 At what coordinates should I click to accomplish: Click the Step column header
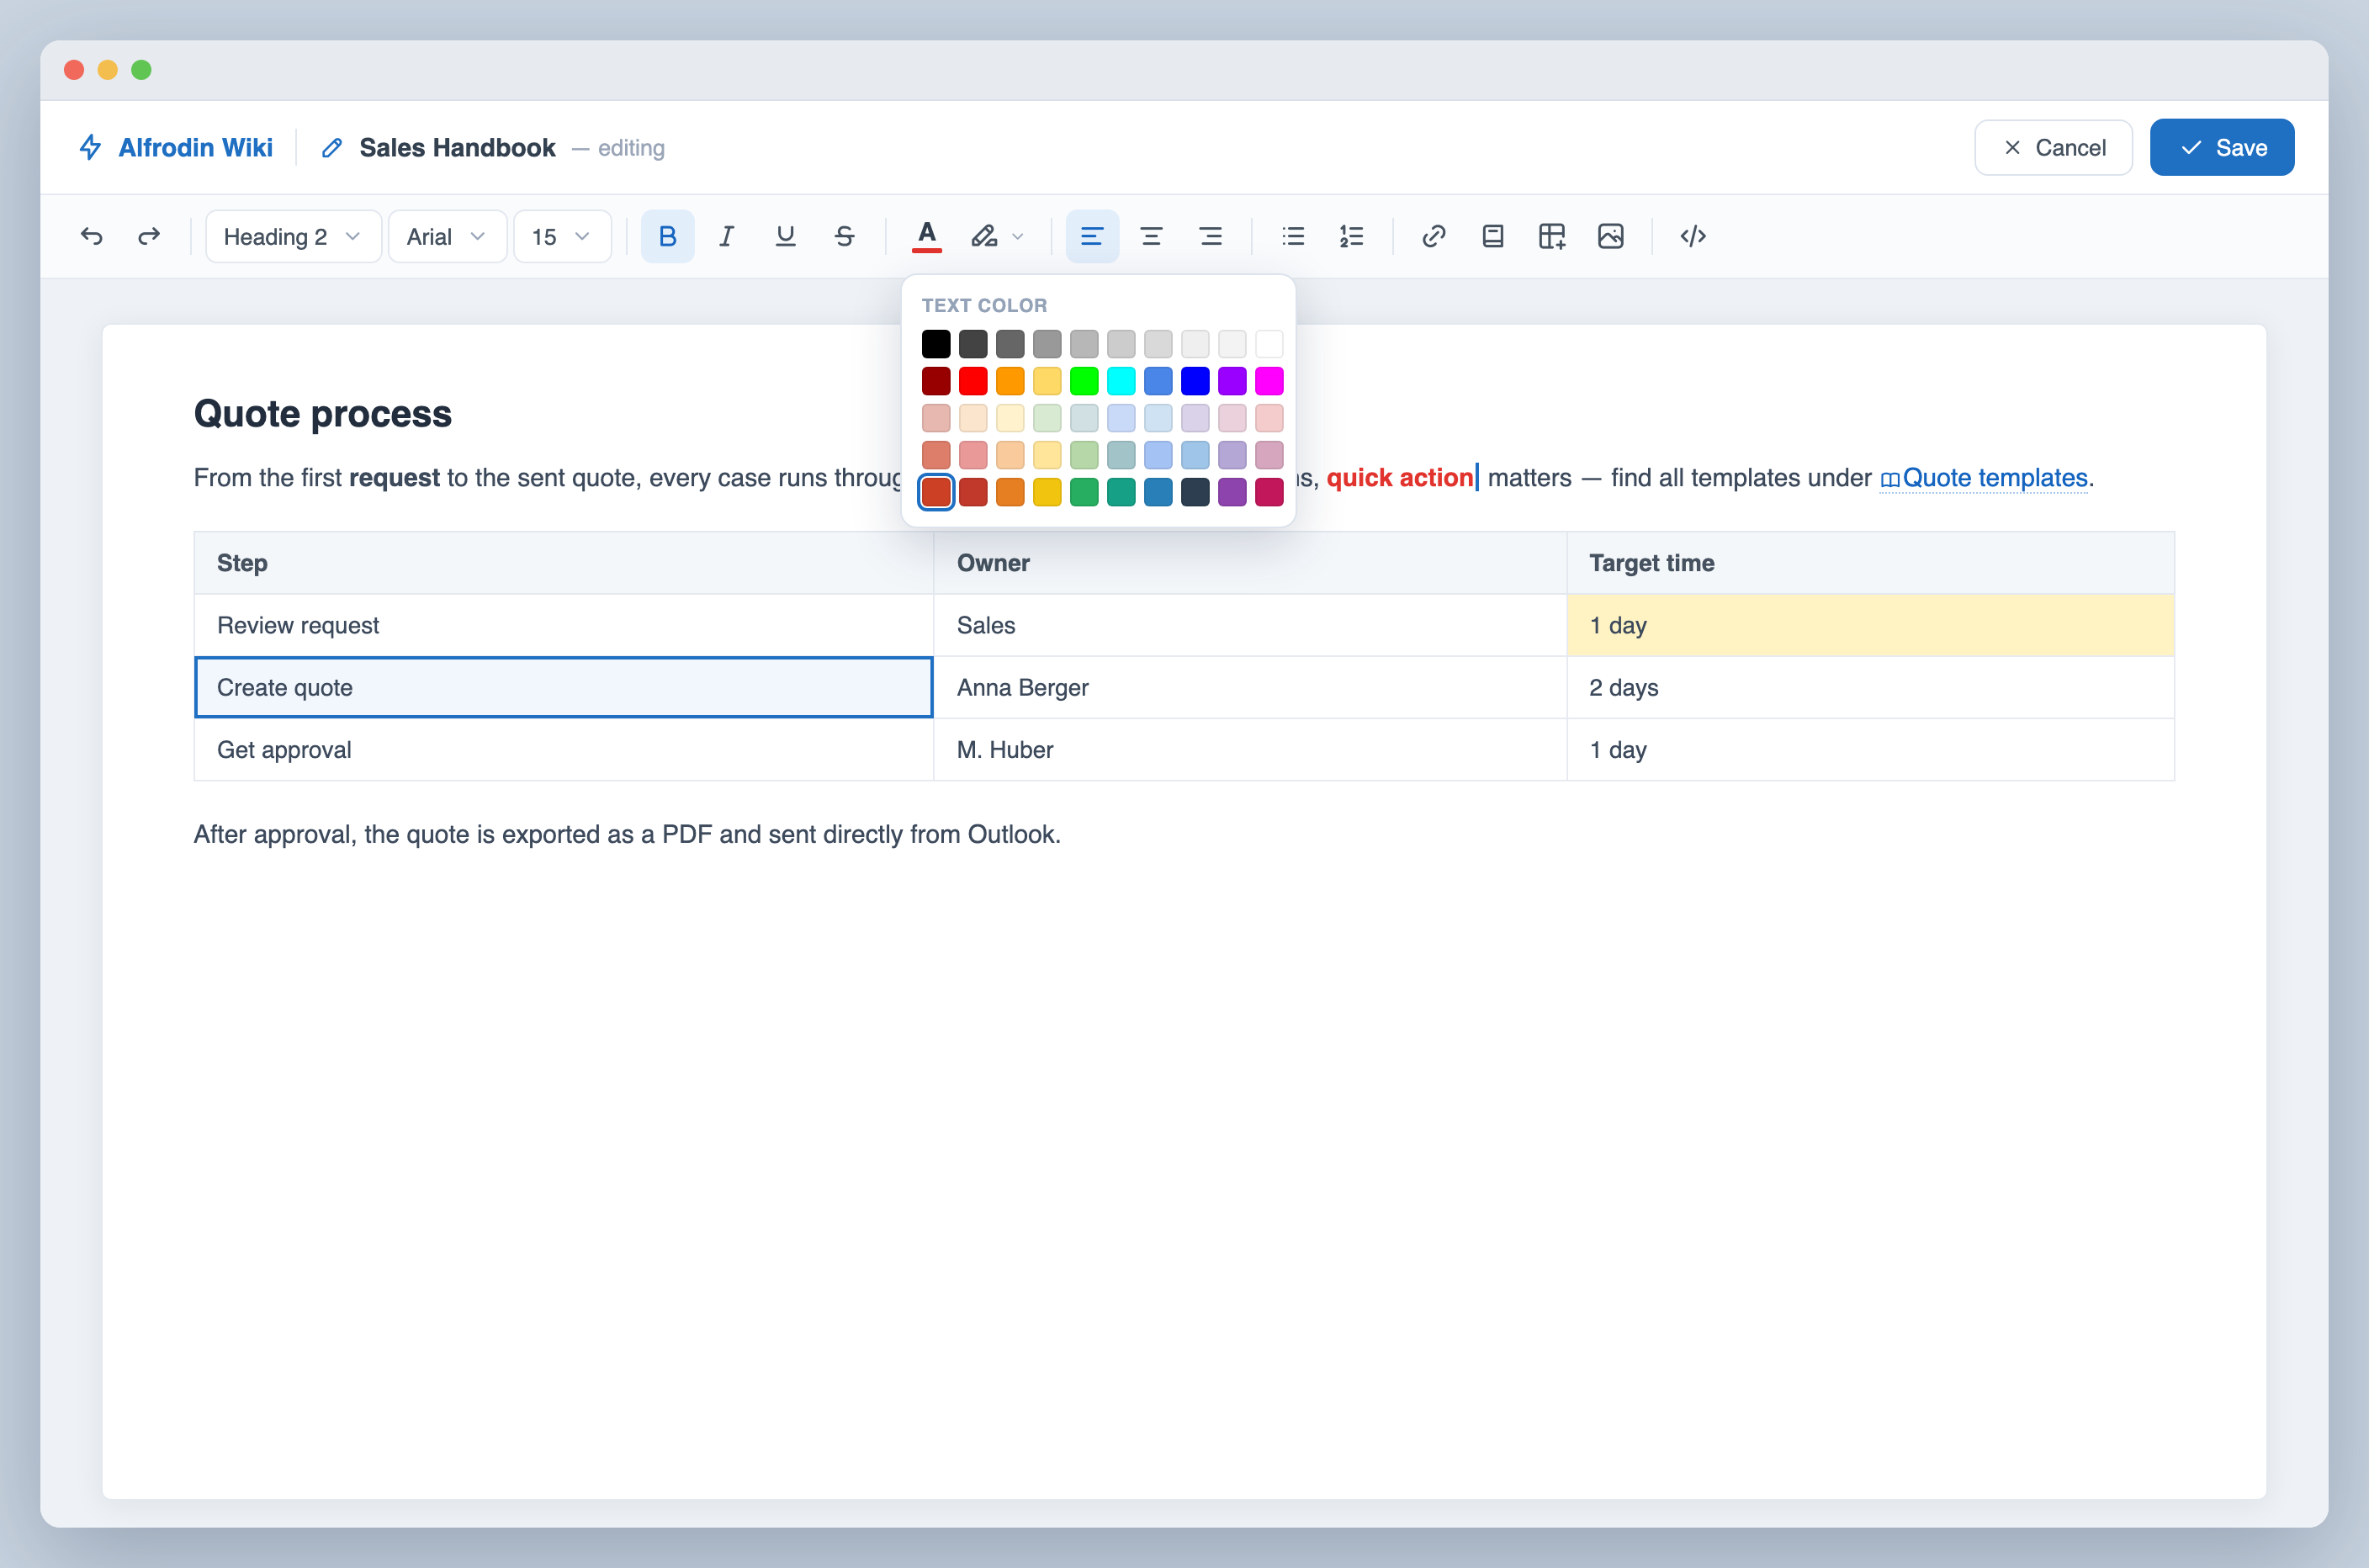tap(564, 563)
